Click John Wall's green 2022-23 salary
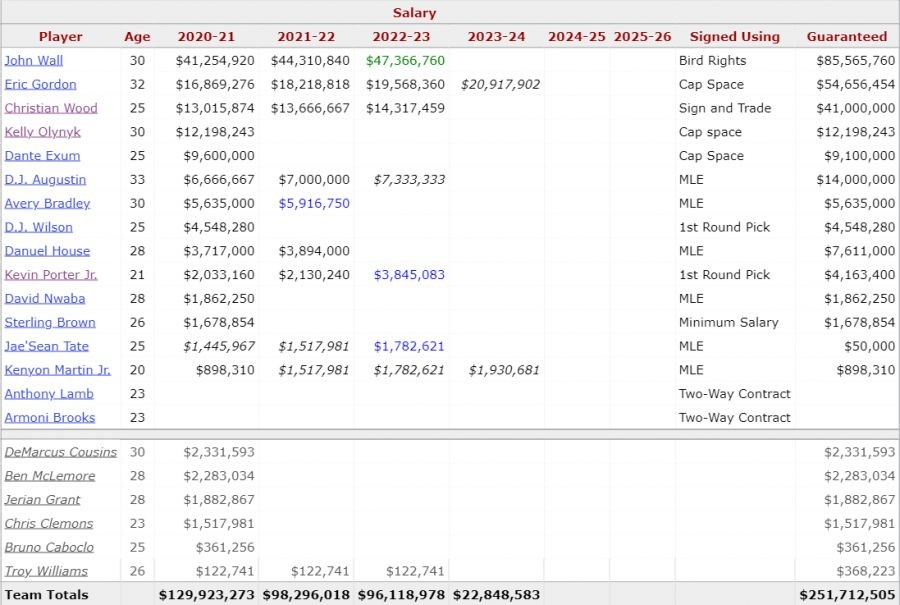The width and height of the screenshot is (900, 605). tap(405, 60)
